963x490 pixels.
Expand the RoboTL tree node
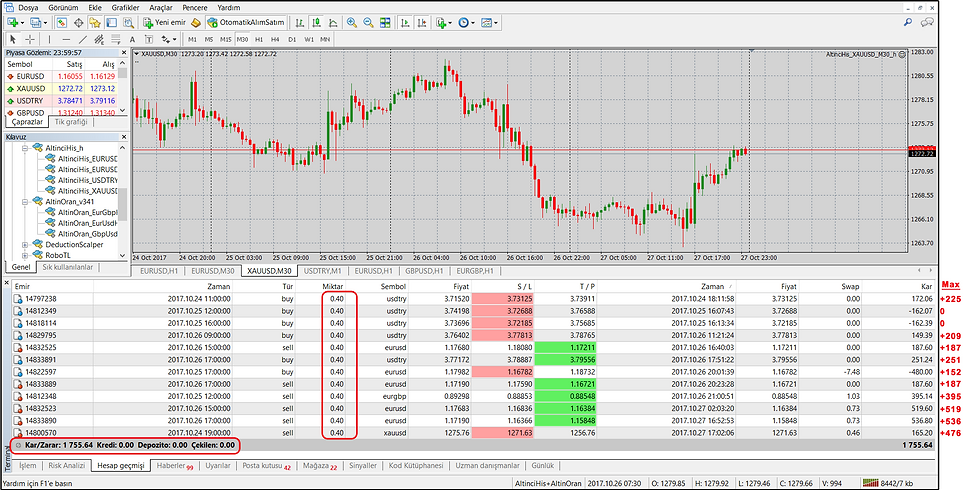pos(26,255)
